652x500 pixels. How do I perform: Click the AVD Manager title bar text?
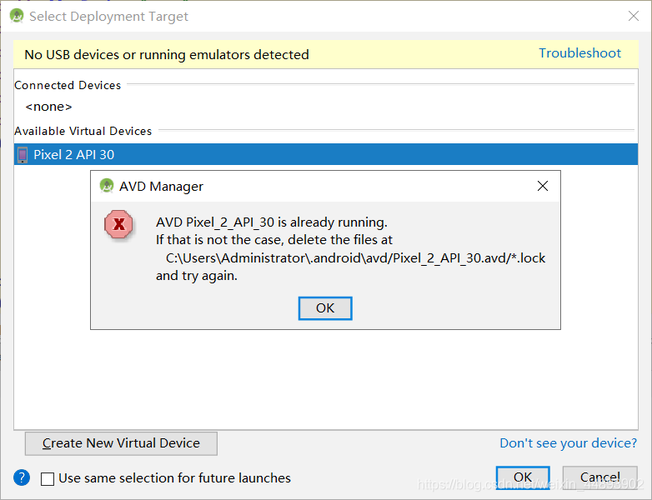pyautogui.click(x=161, y=186)
